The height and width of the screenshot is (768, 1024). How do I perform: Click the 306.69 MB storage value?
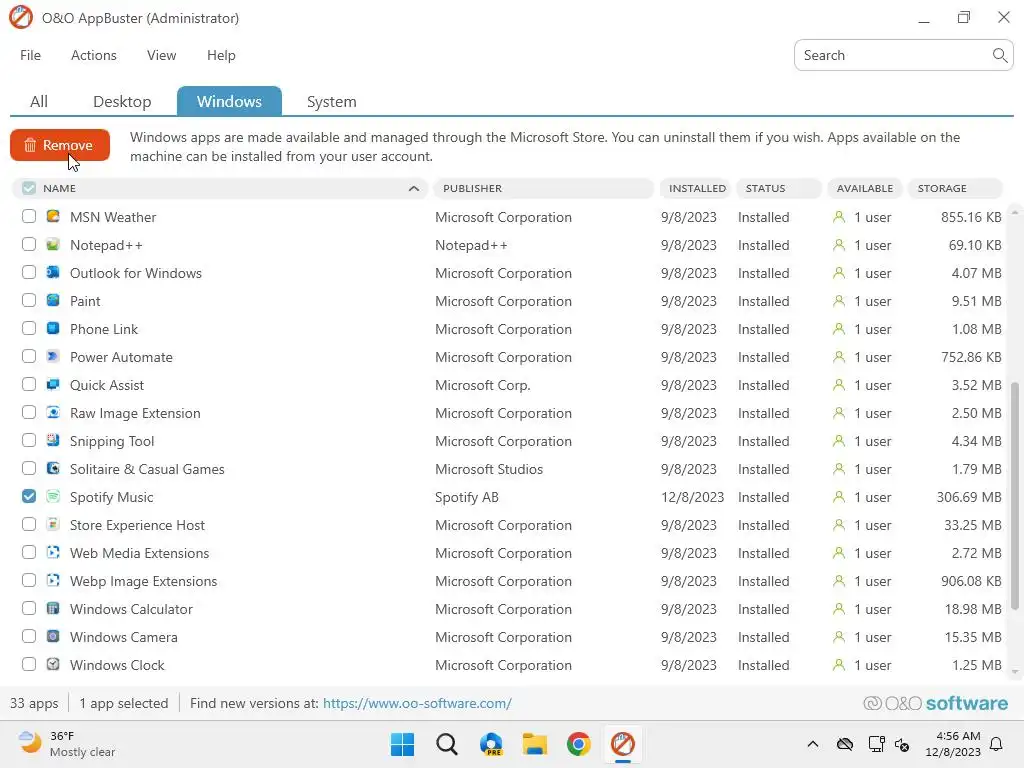pos(969,497)
